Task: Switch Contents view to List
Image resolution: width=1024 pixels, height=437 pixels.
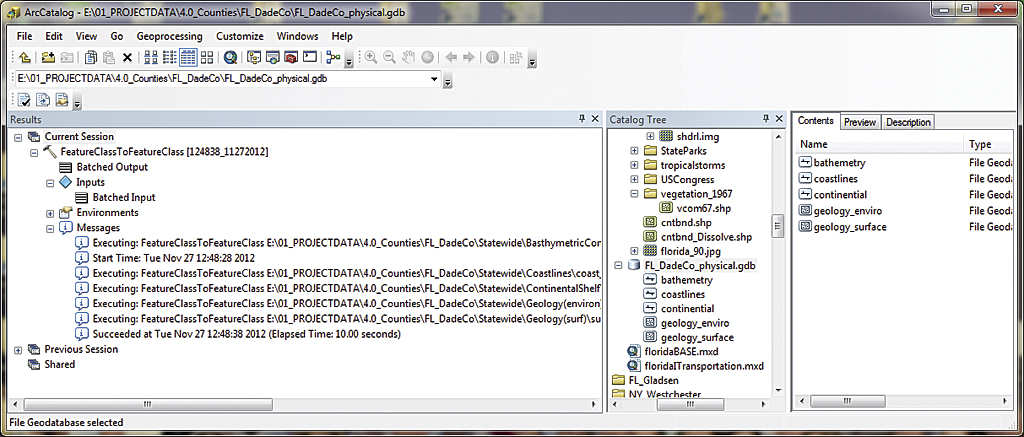Action: (169, 57)
